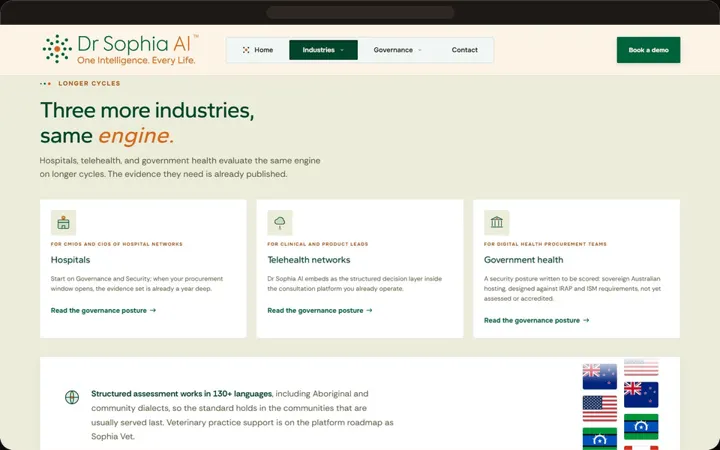Open the Governance nav item
This screenshot has height=450, width=720.
pyautogui.click(x=397, y=50)
